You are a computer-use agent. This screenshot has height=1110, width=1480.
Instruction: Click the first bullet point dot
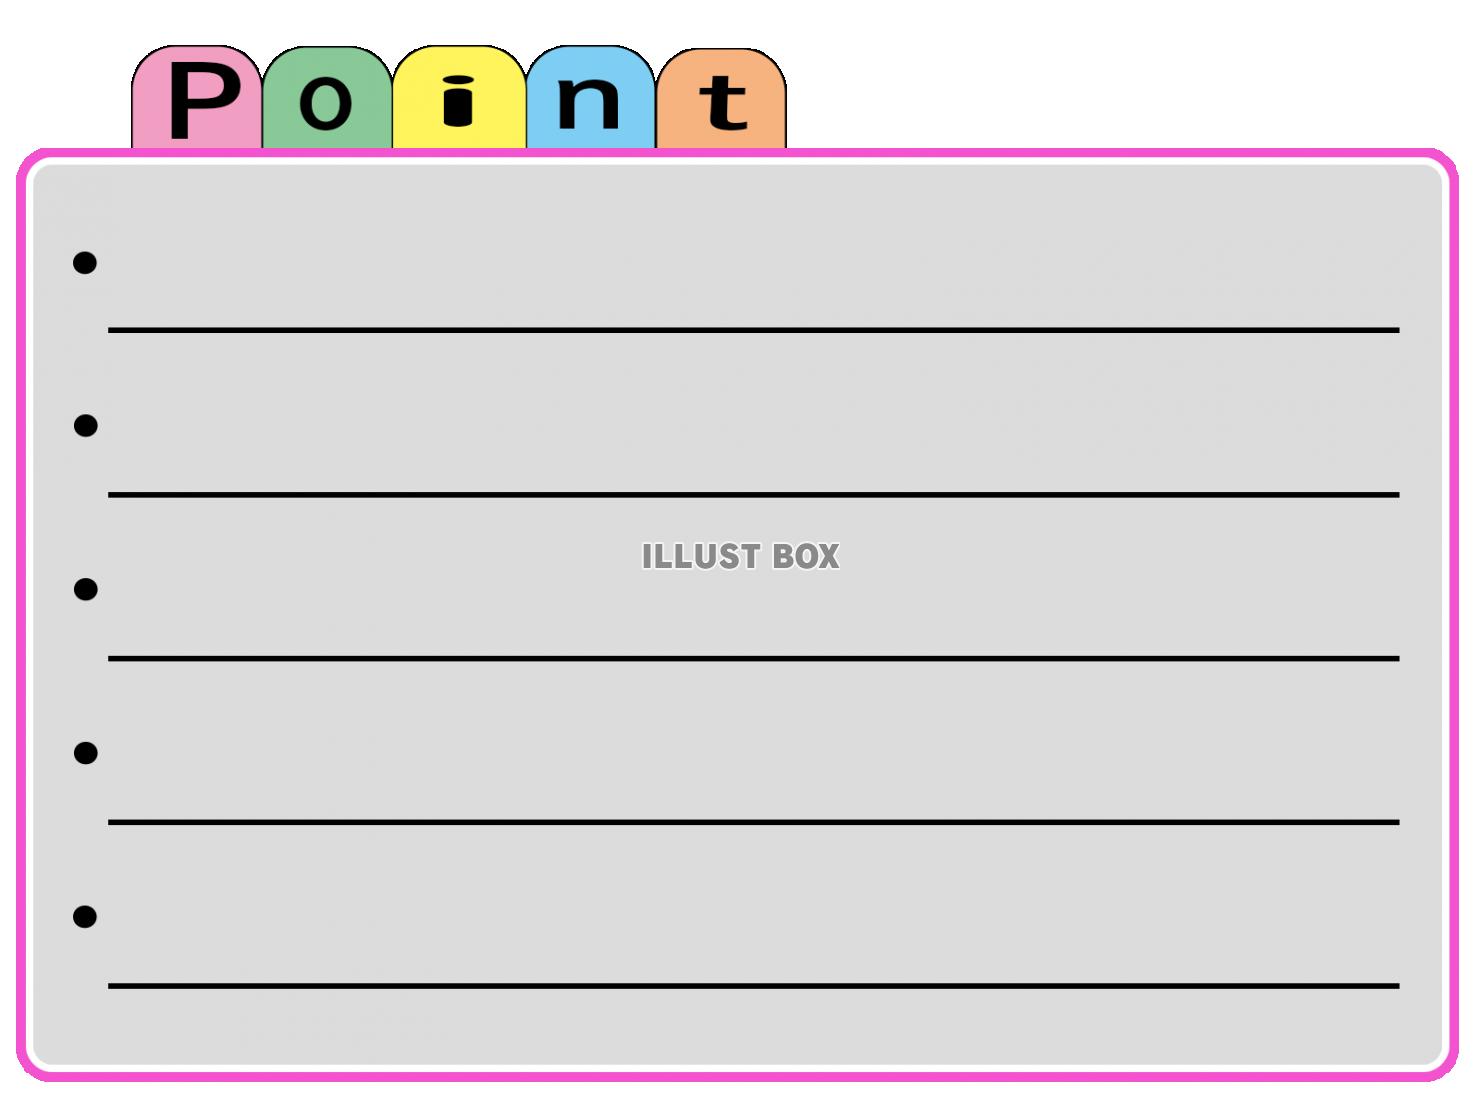(85, 263)
